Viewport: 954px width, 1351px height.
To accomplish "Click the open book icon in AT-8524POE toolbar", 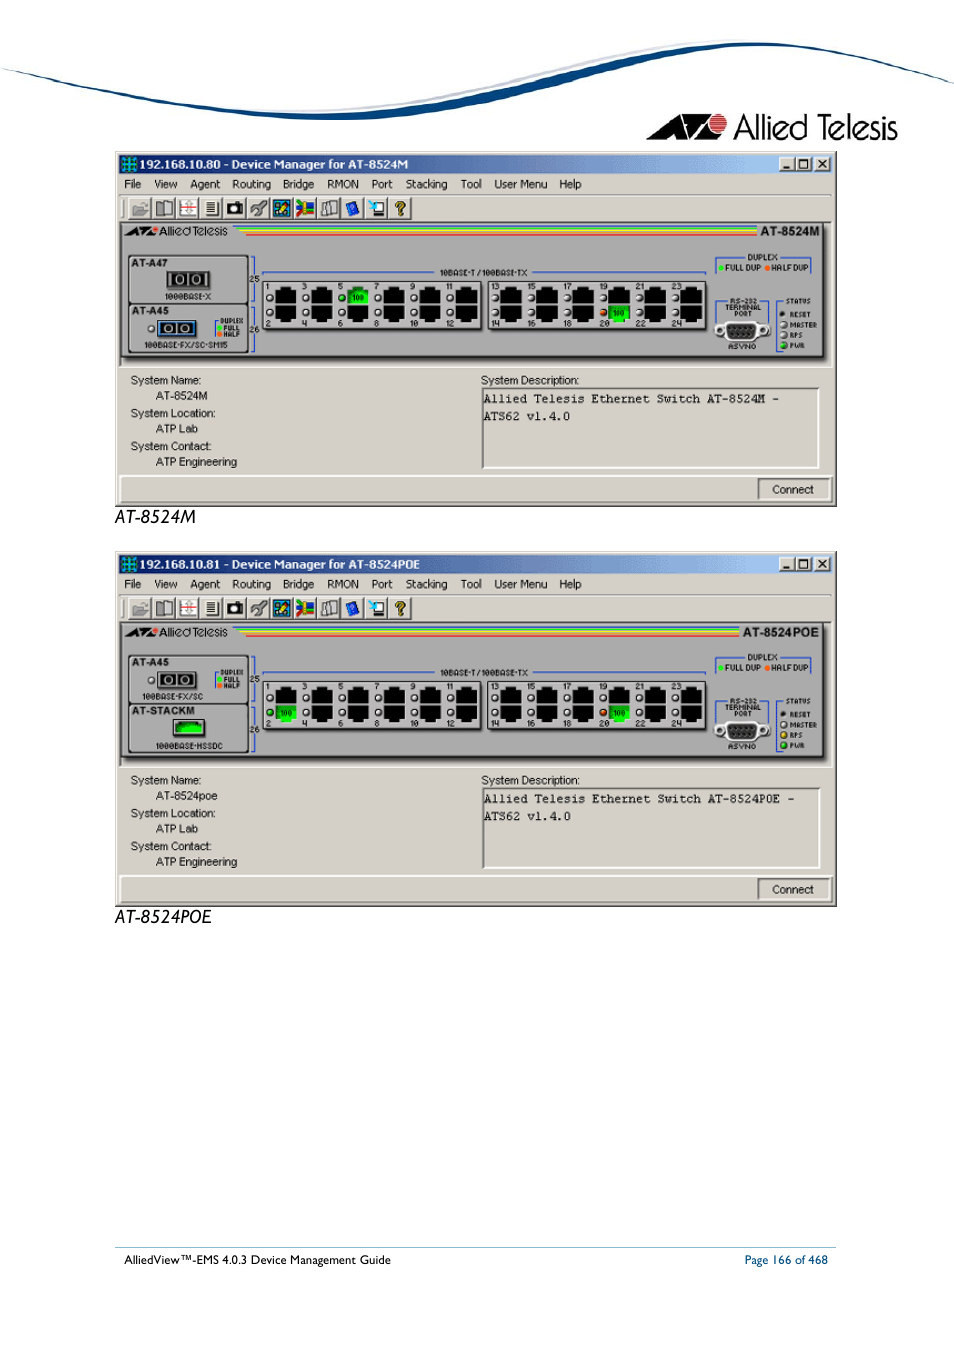I will [x=164, y=608].
